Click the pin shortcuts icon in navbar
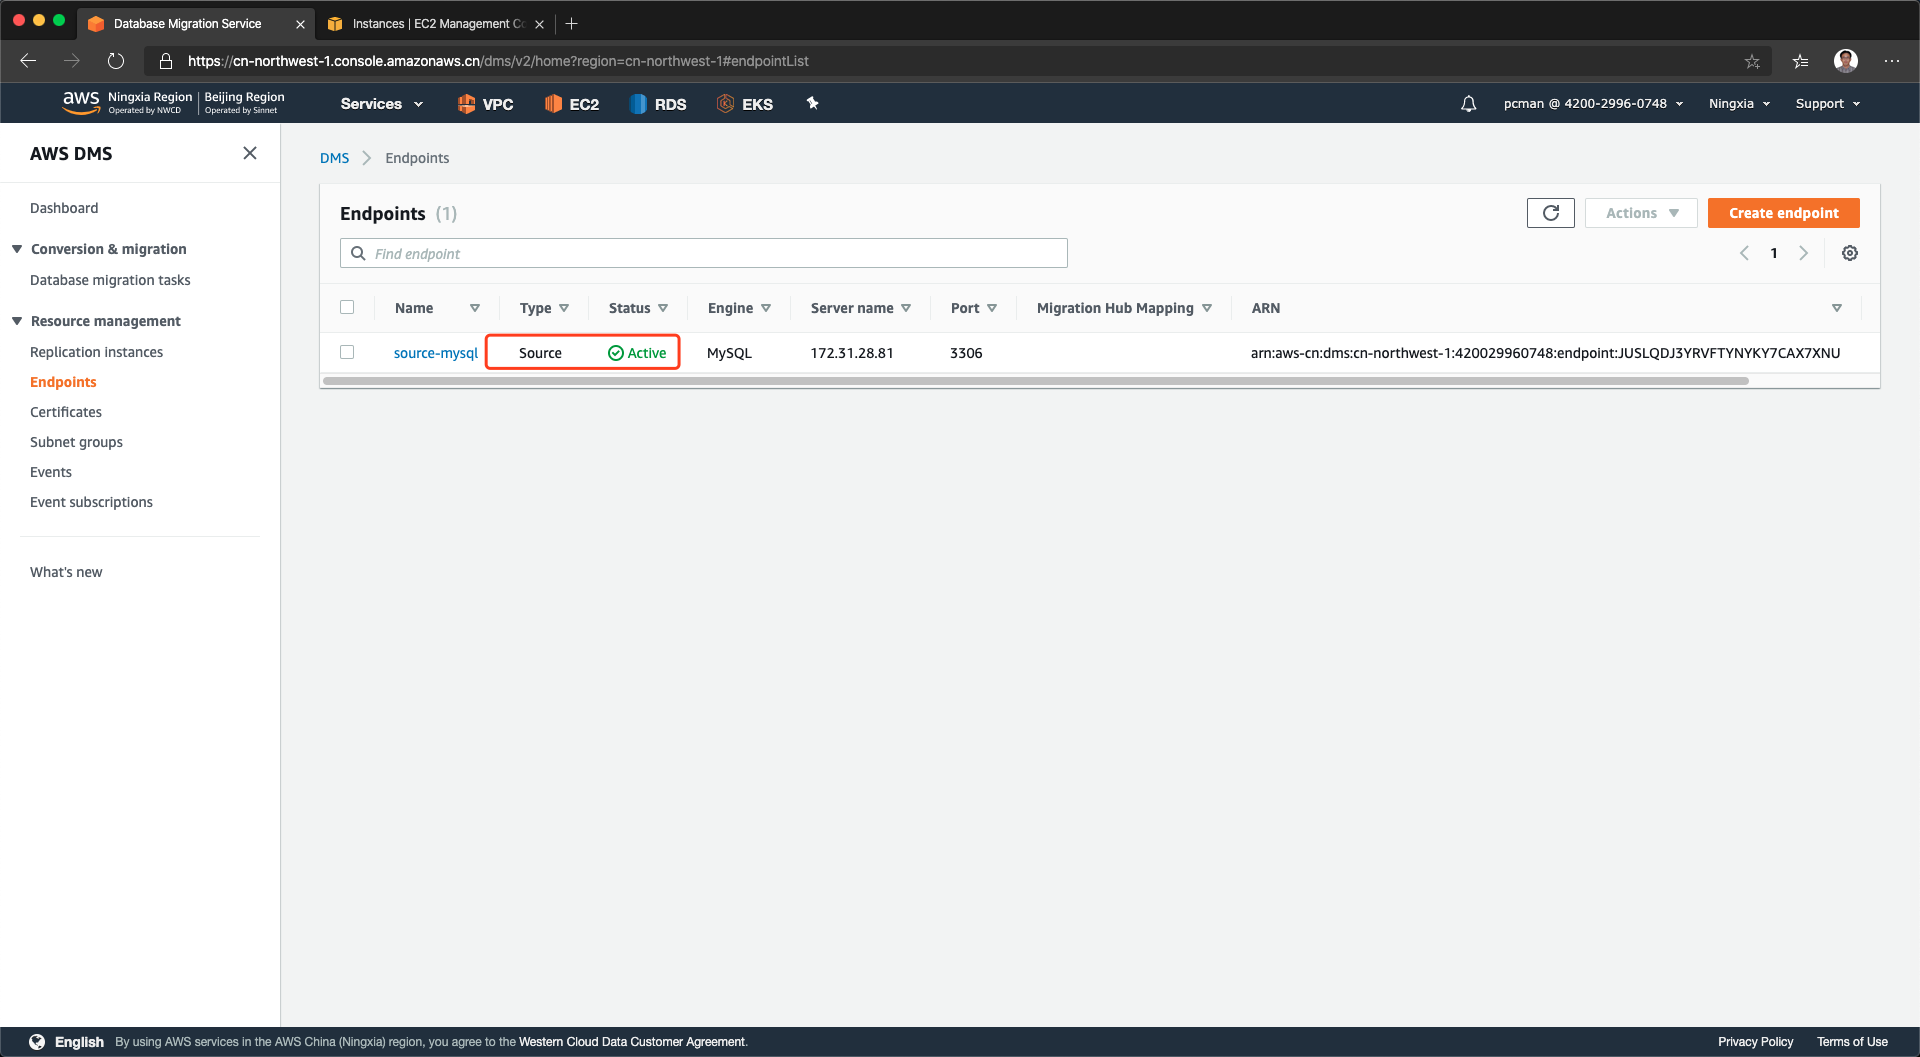The image size is (1920, 1057). click(812, 103)
